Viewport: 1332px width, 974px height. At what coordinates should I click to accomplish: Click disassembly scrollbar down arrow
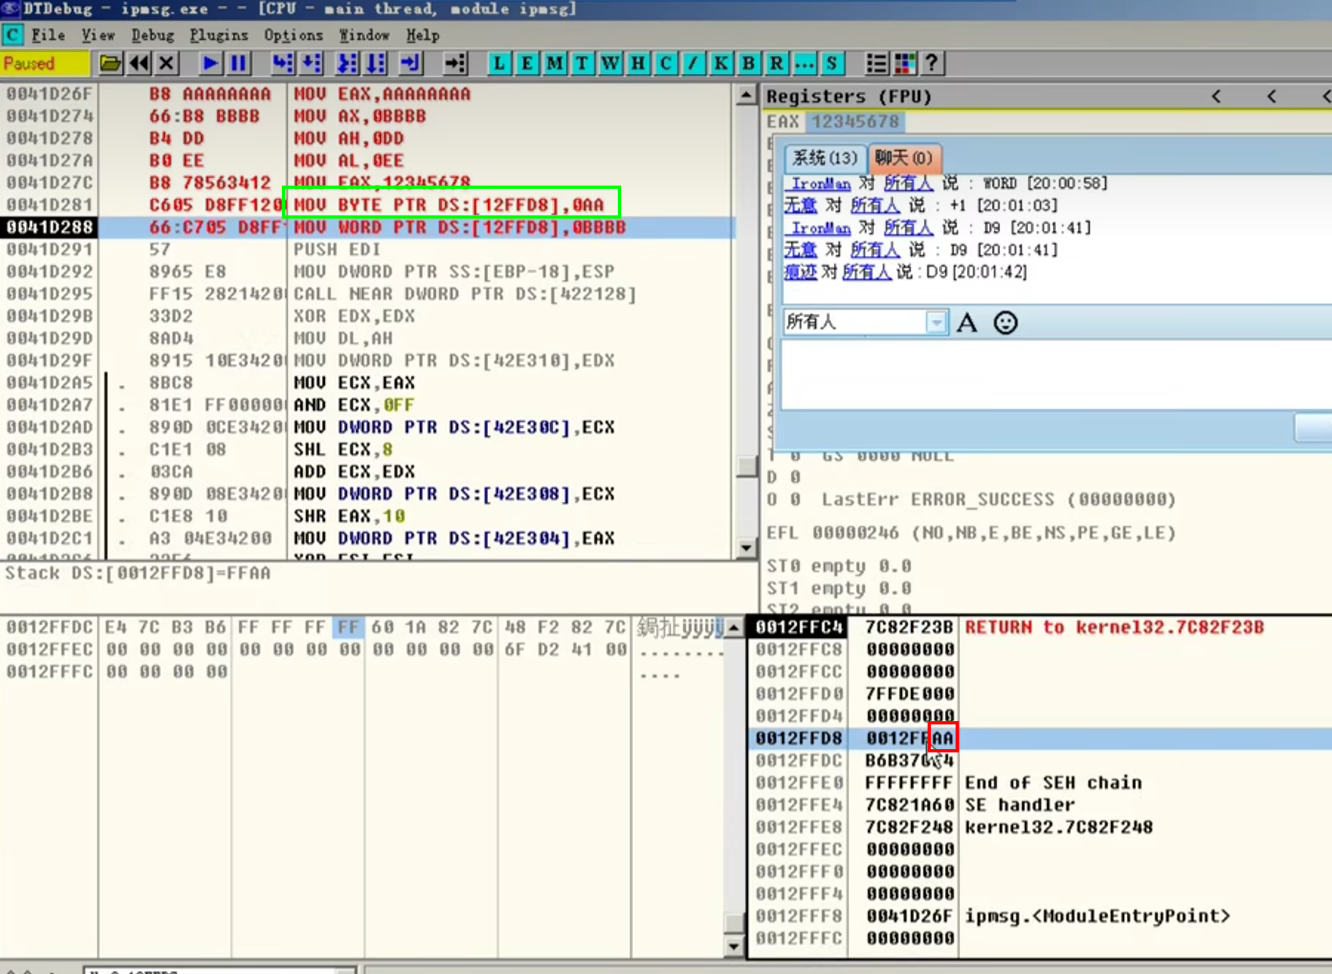point(746,548)
